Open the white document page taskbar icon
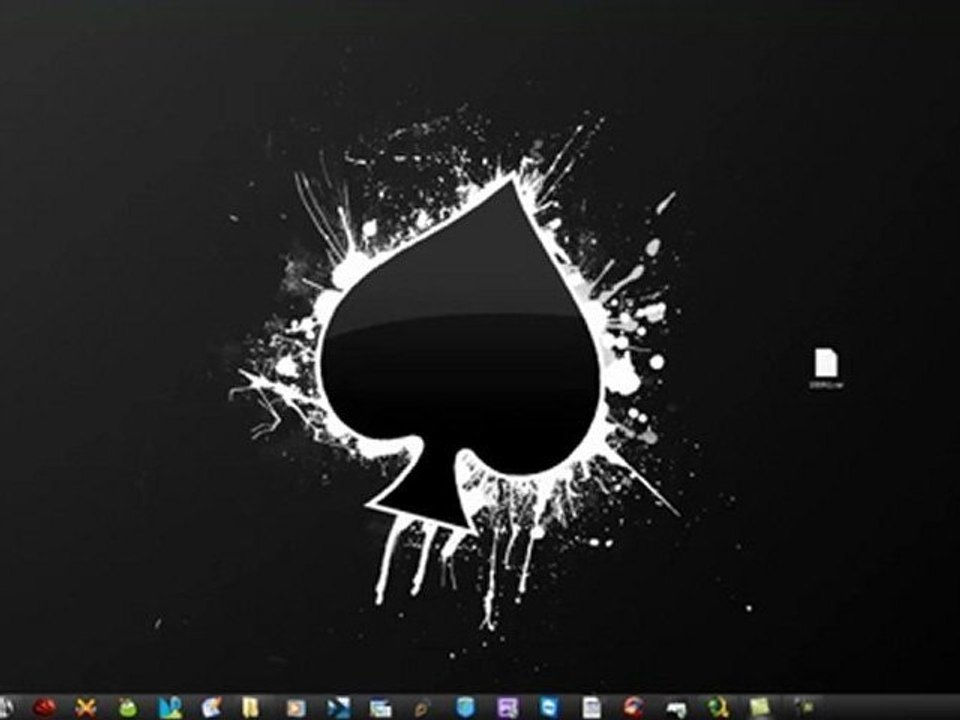This screenshot has width=960, height=720. click(591, 708)
